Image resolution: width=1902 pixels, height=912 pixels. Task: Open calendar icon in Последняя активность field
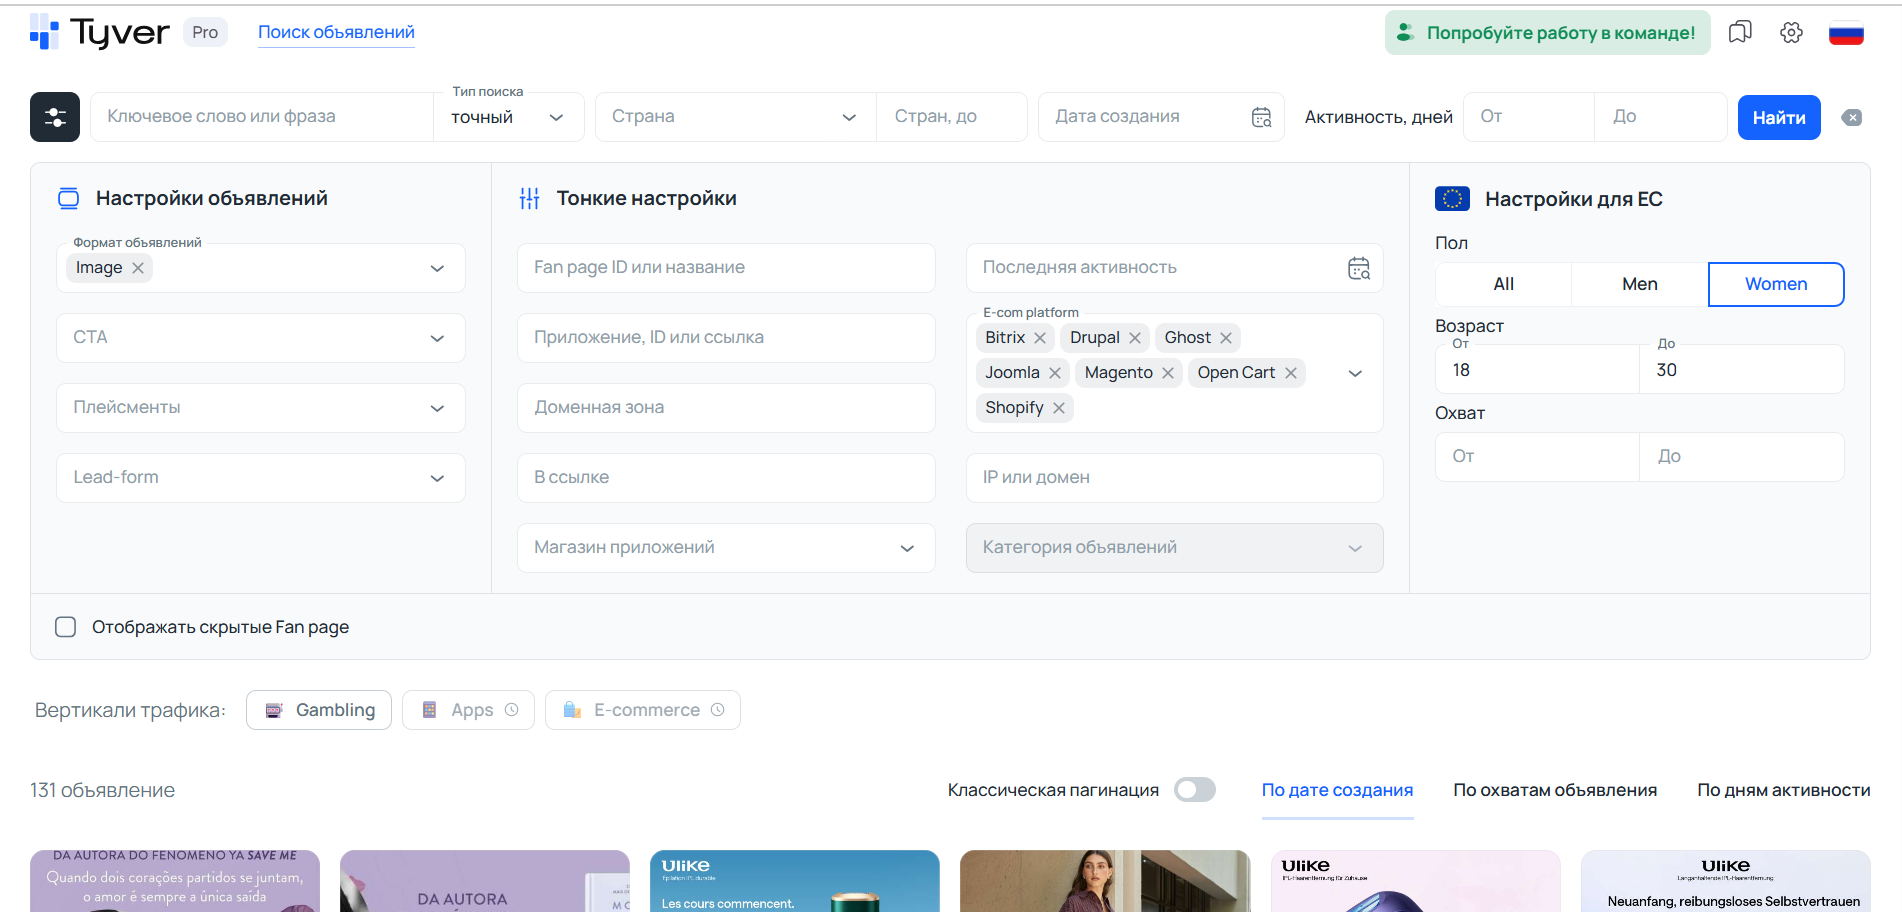click(x=1359, y=268)
